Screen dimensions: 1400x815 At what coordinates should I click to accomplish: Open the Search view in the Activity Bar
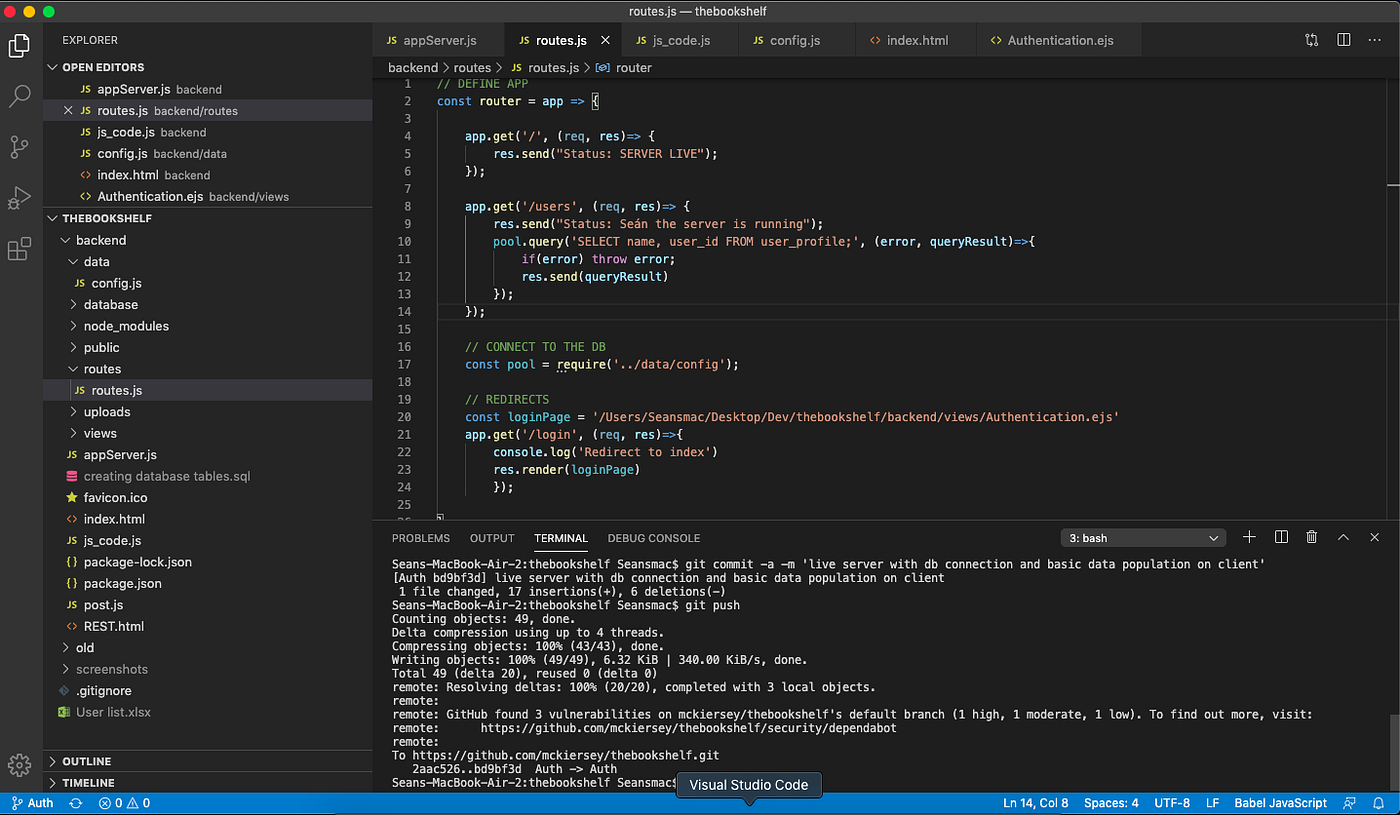(x=20, y=96)
